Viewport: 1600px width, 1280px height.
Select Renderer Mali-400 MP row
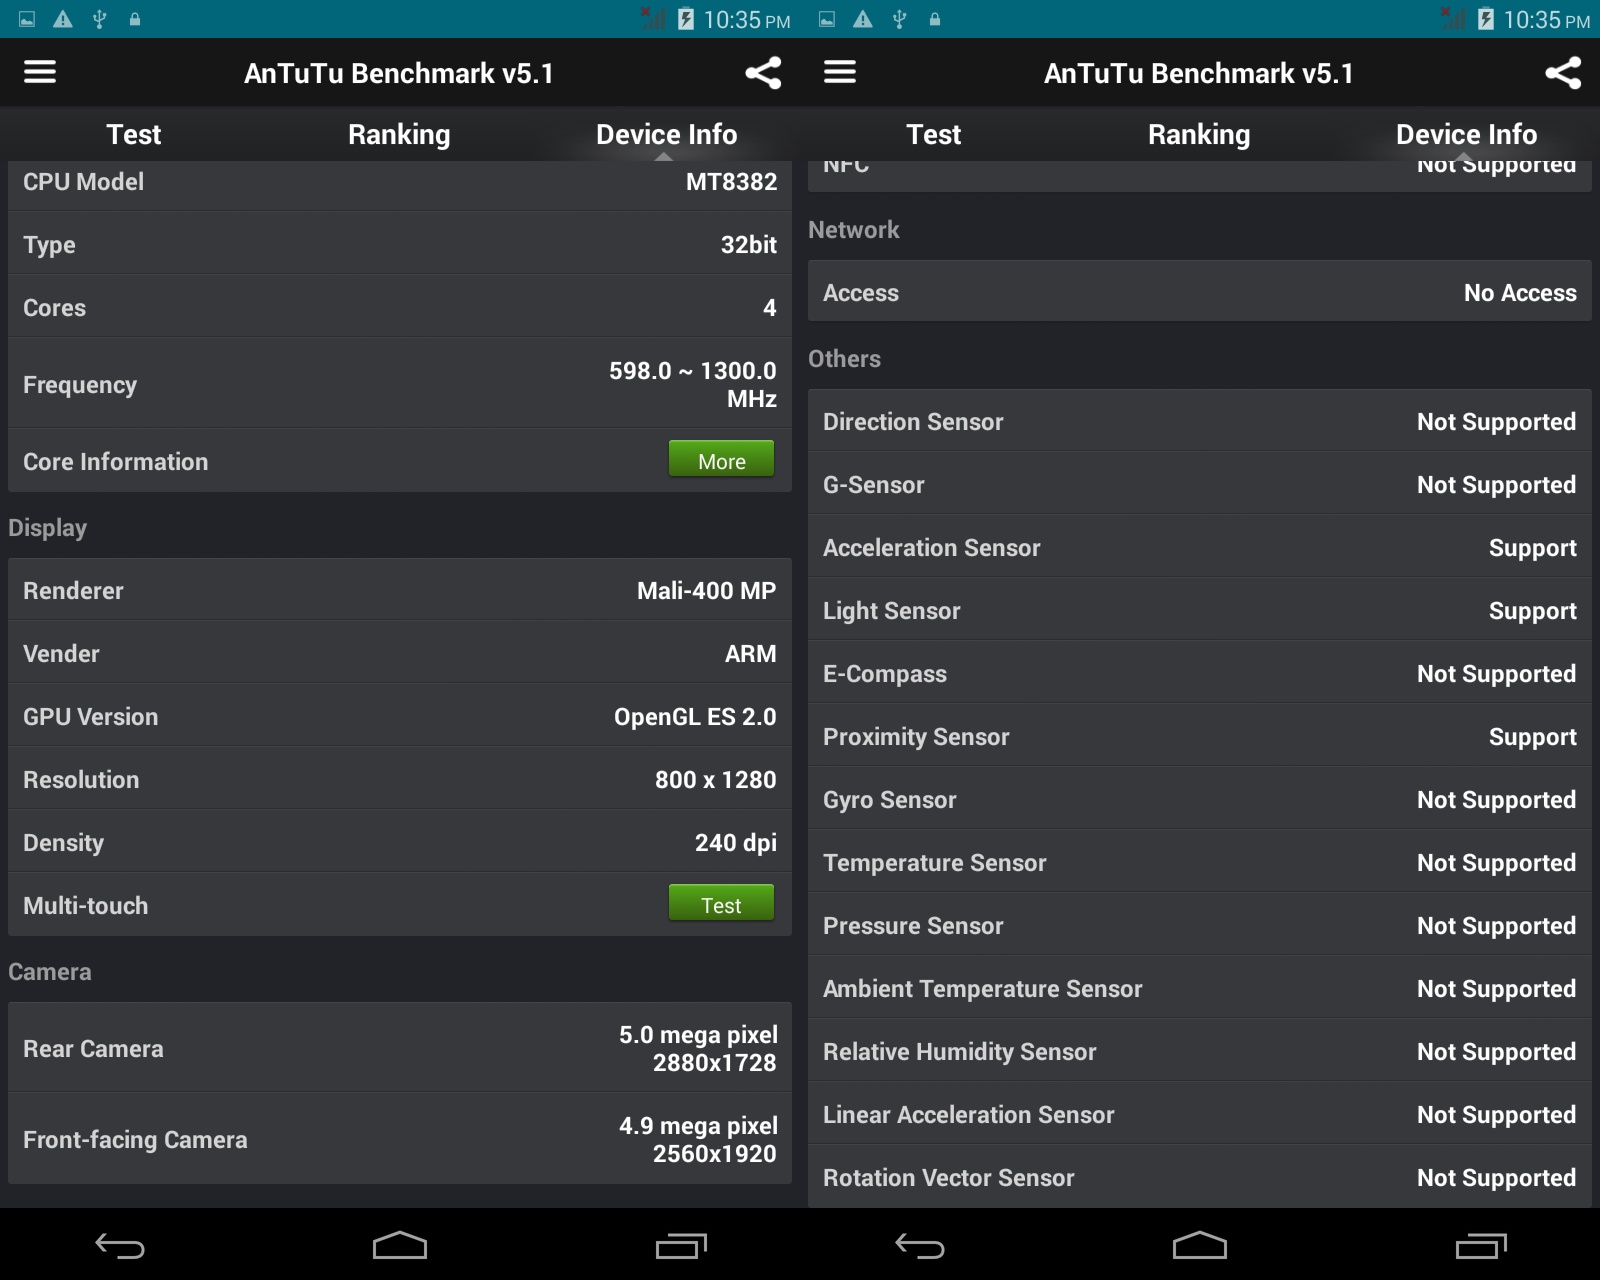coord(400,590)
